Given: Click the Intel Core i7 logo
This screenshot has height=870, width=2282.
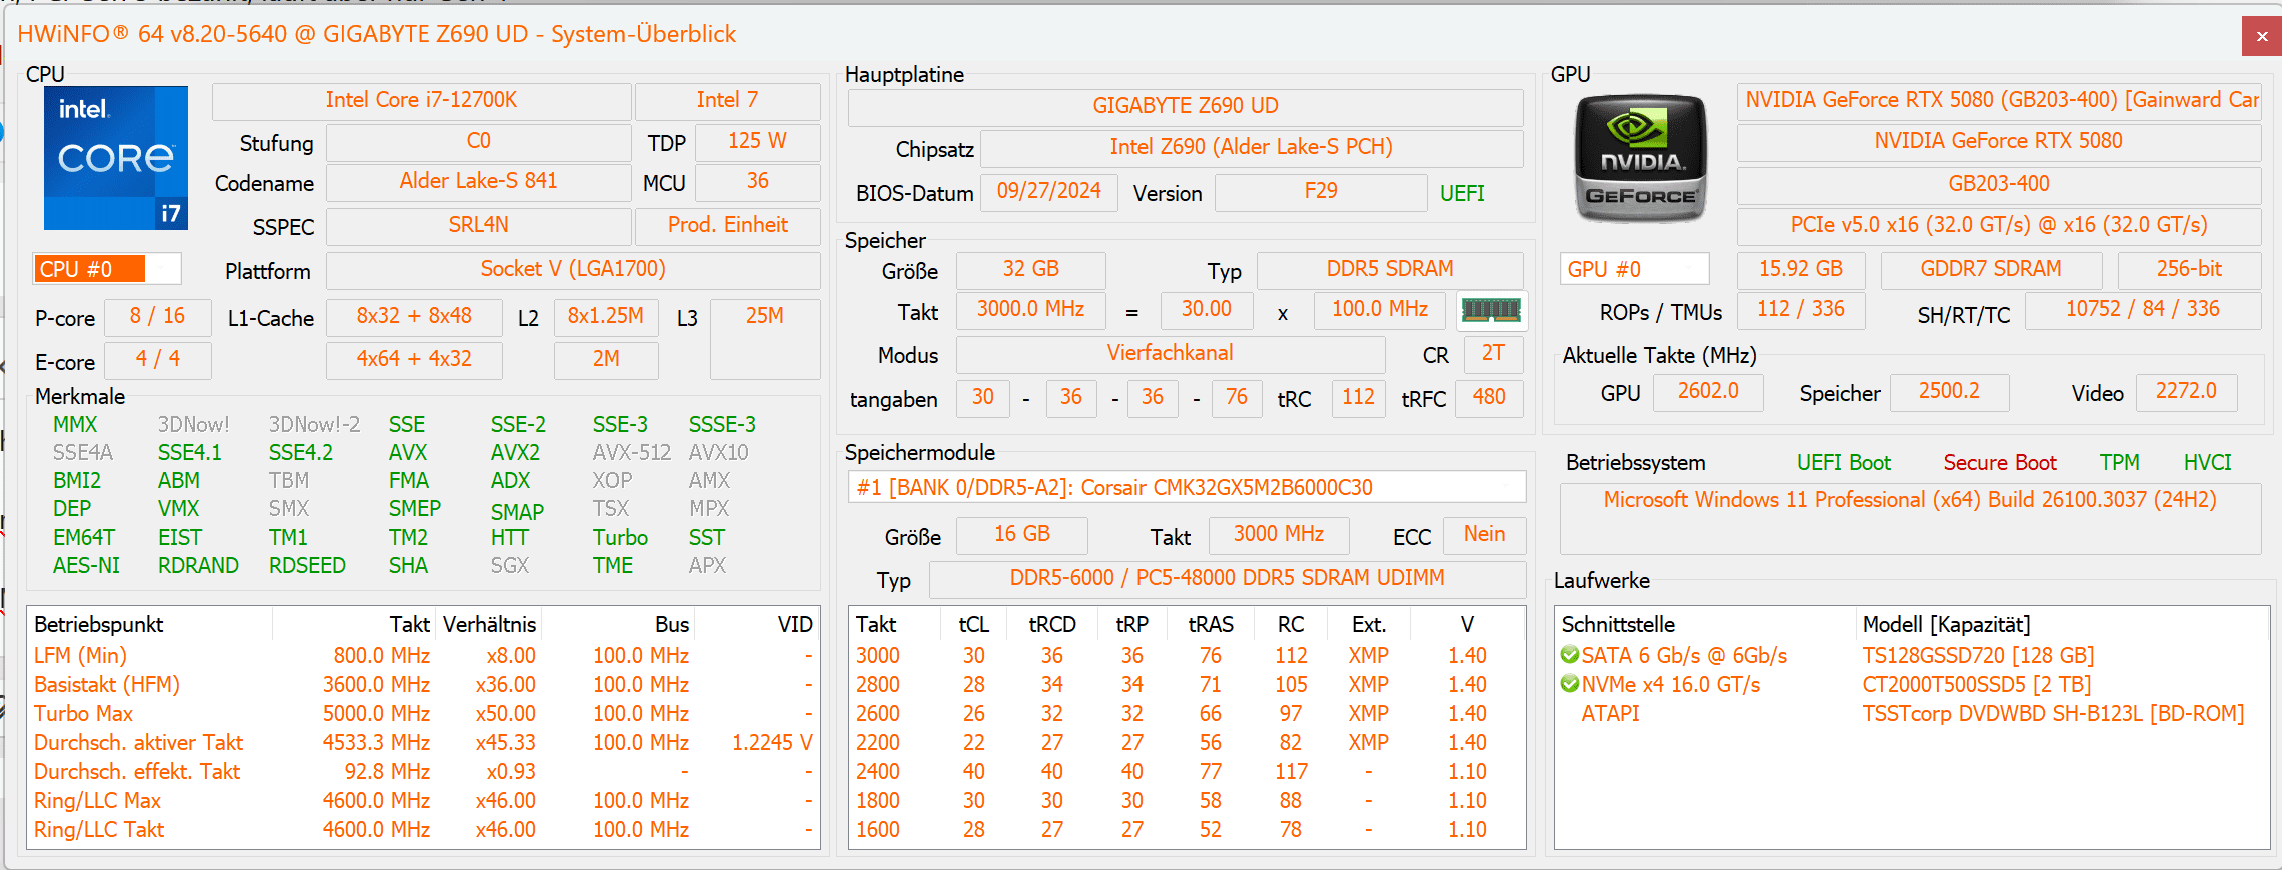Looking at the screenshot, I should coord(115,158).
